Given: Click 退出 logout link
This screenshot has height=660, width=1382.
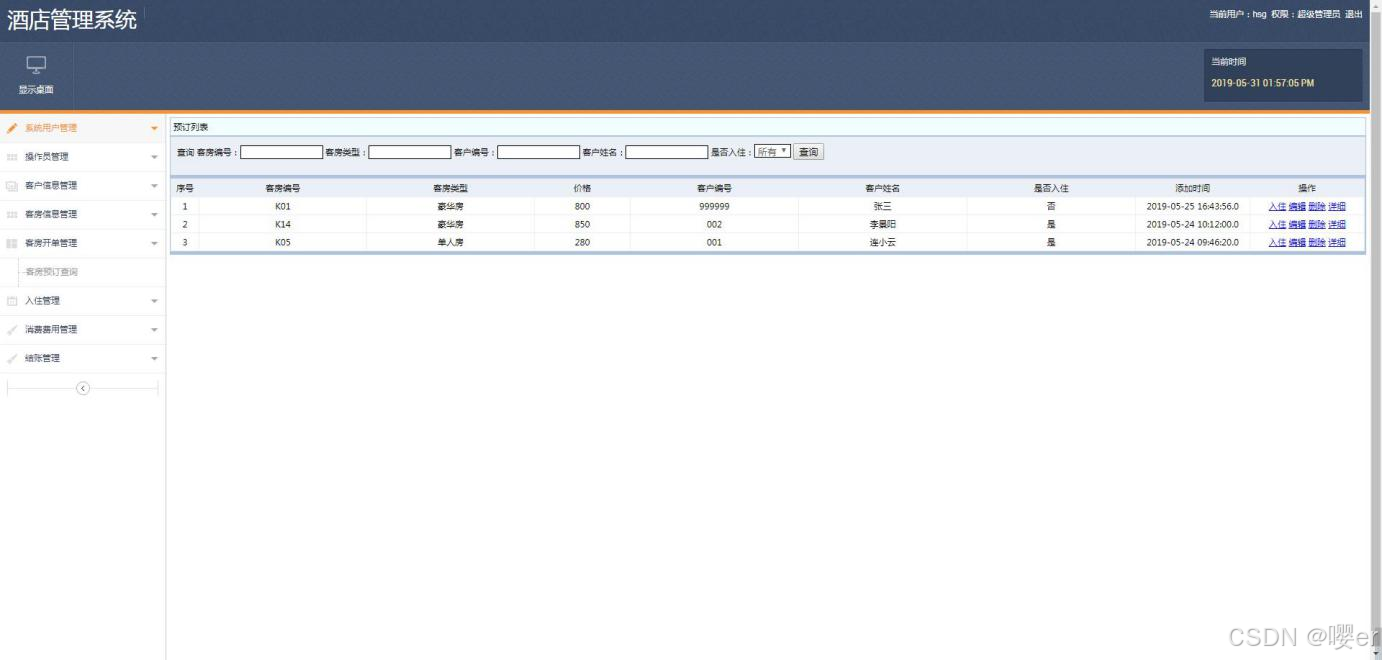Looking at the screenshot, I should tap(1353, 14).
